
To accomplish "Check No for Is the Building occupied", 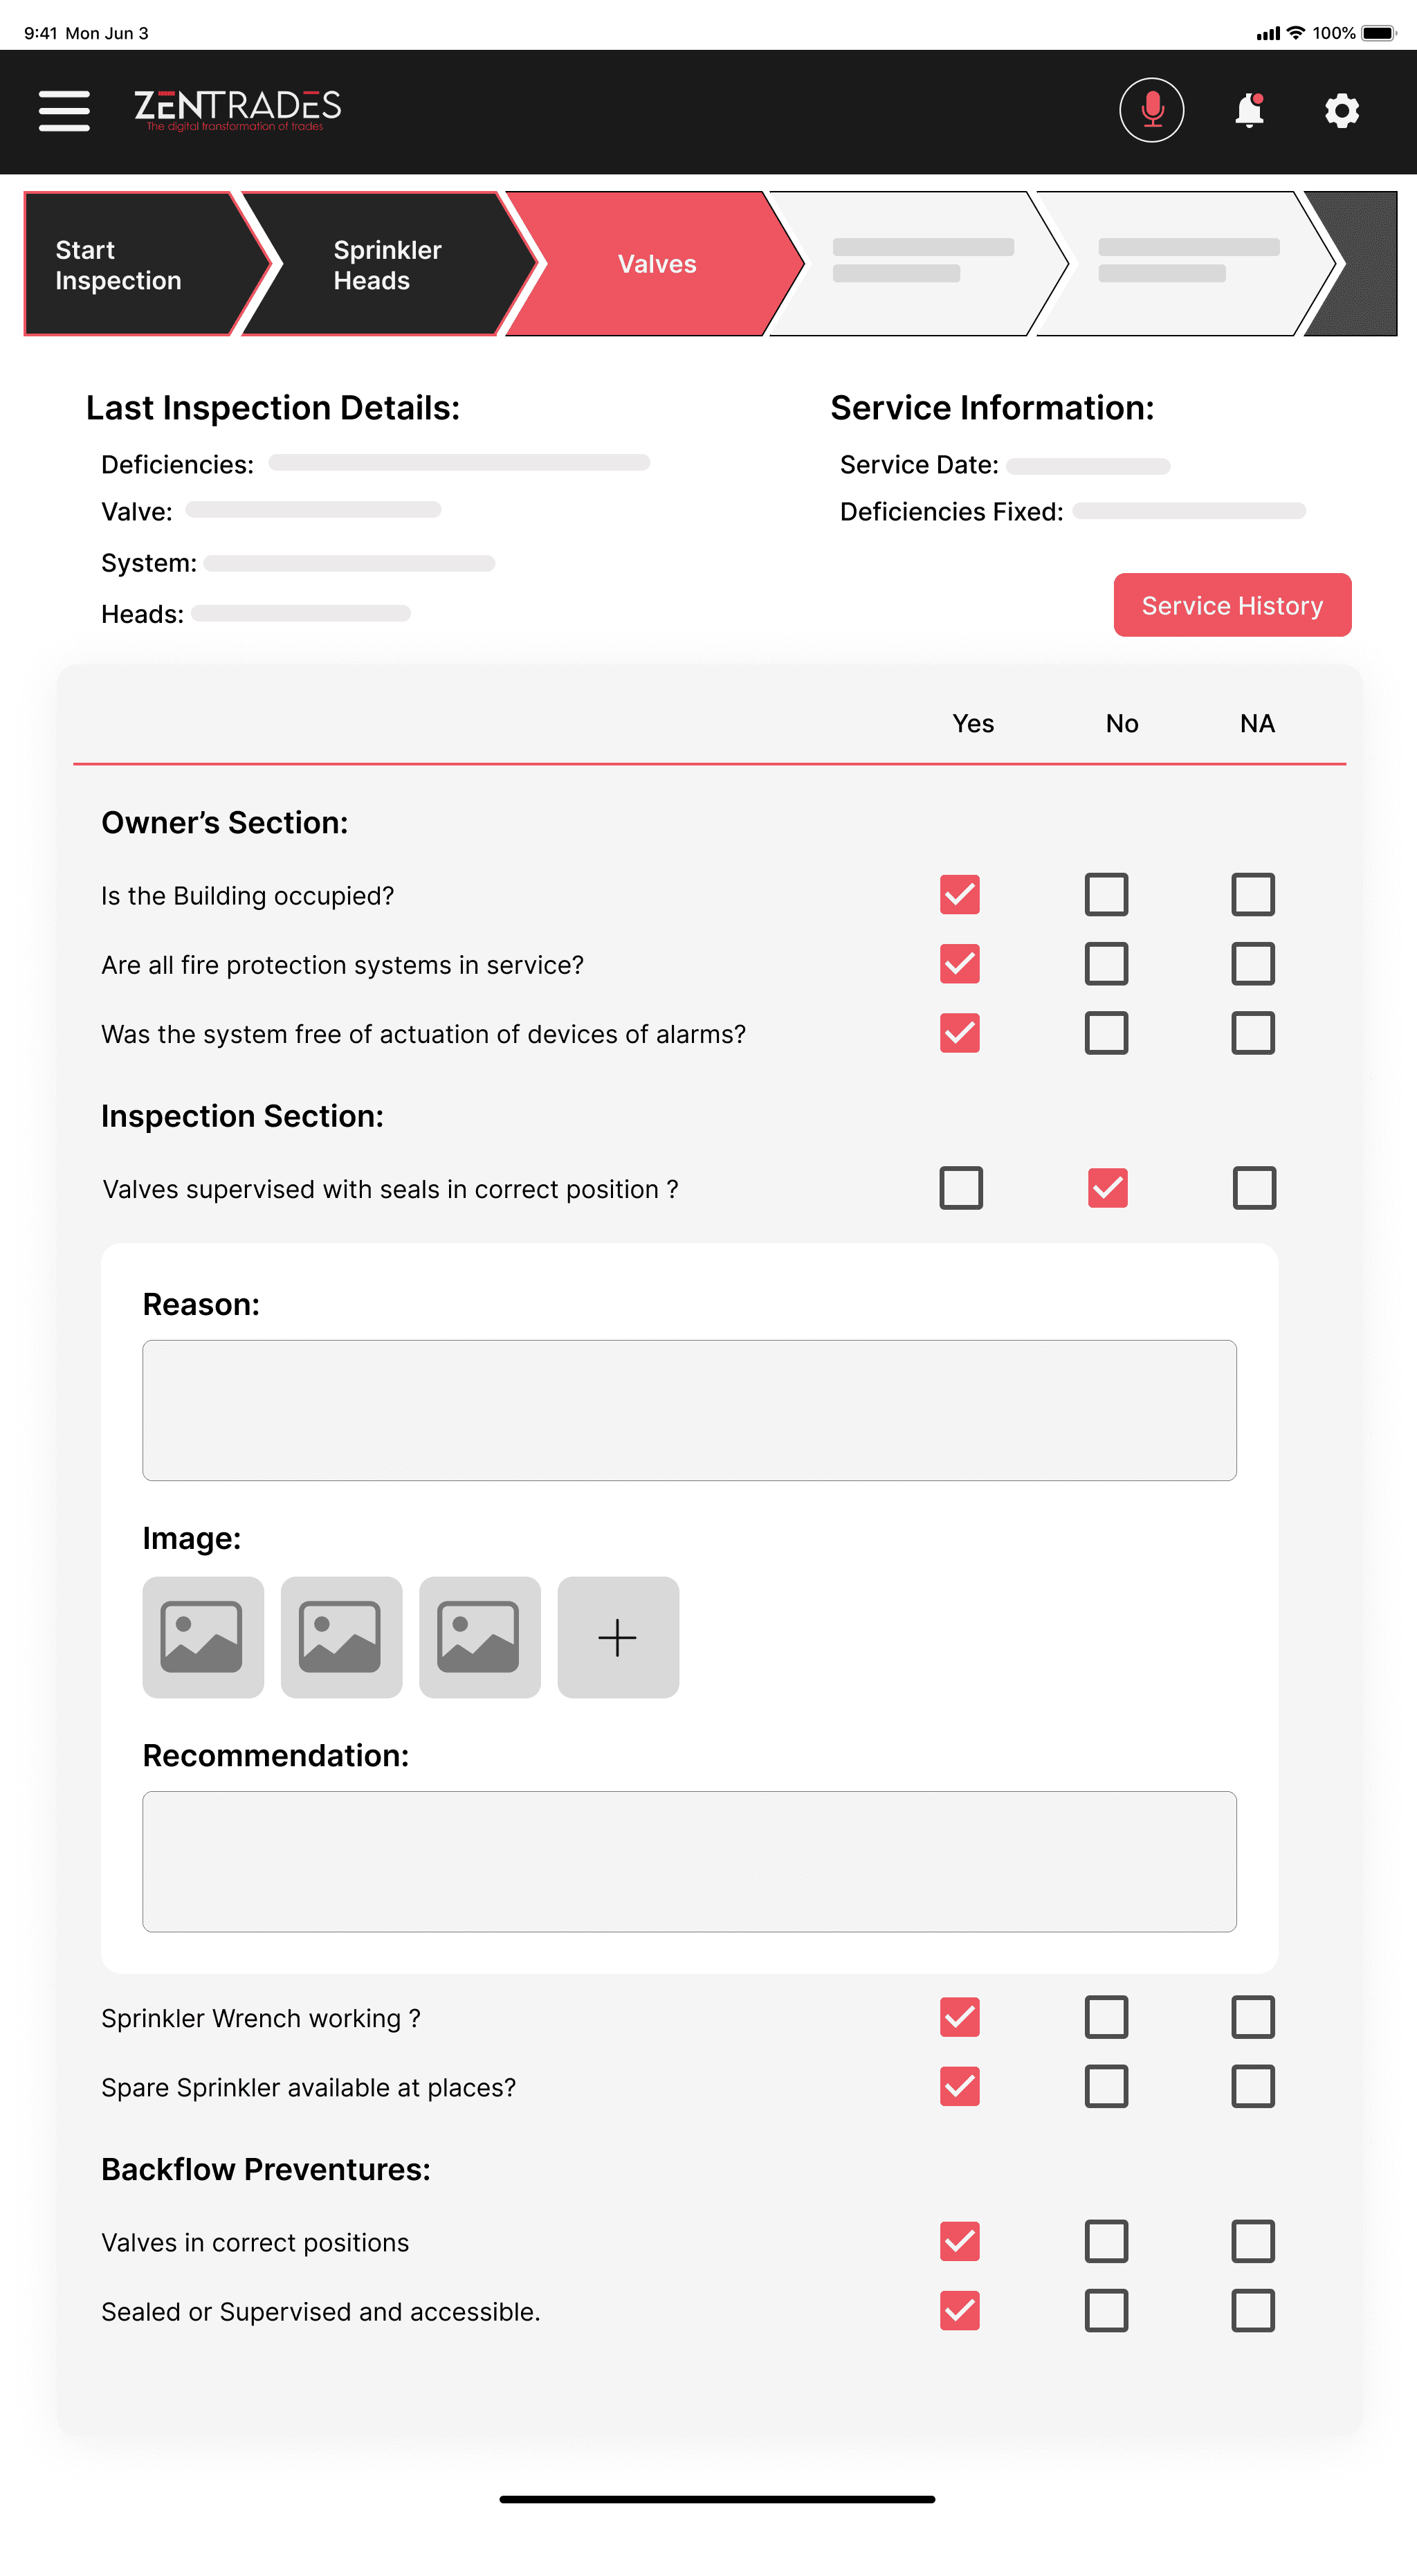I will pyautogui.click(x=1106, y=894).
